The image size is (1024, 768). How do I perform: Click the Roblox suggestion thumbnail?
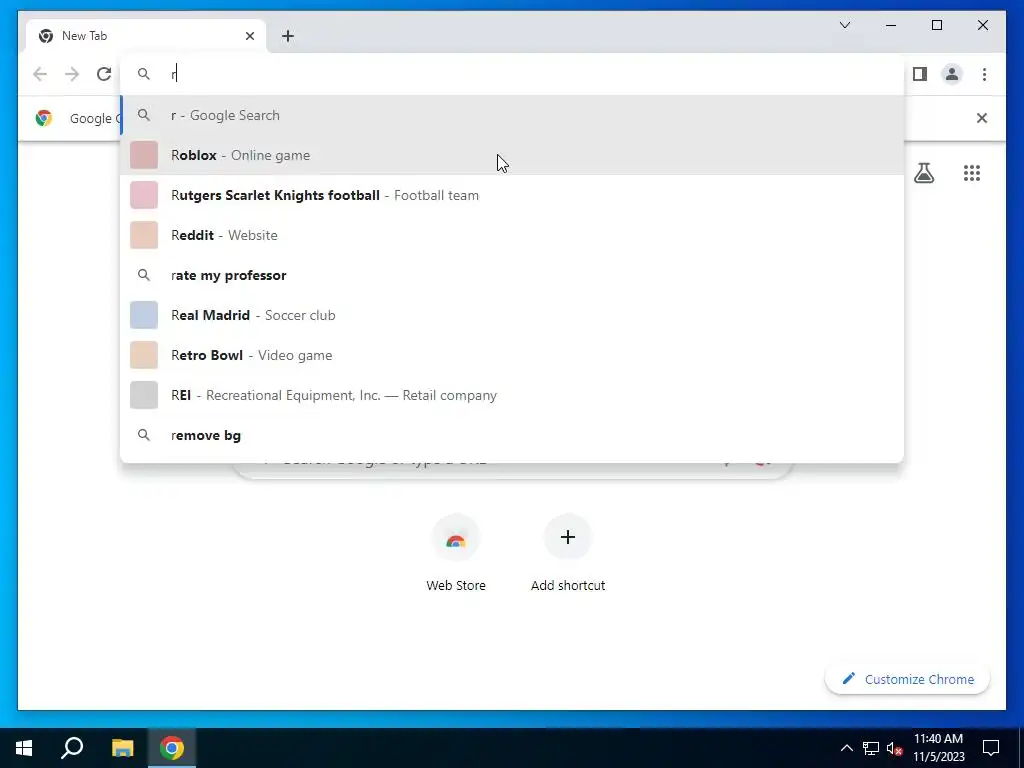click(x=144, y=155)
